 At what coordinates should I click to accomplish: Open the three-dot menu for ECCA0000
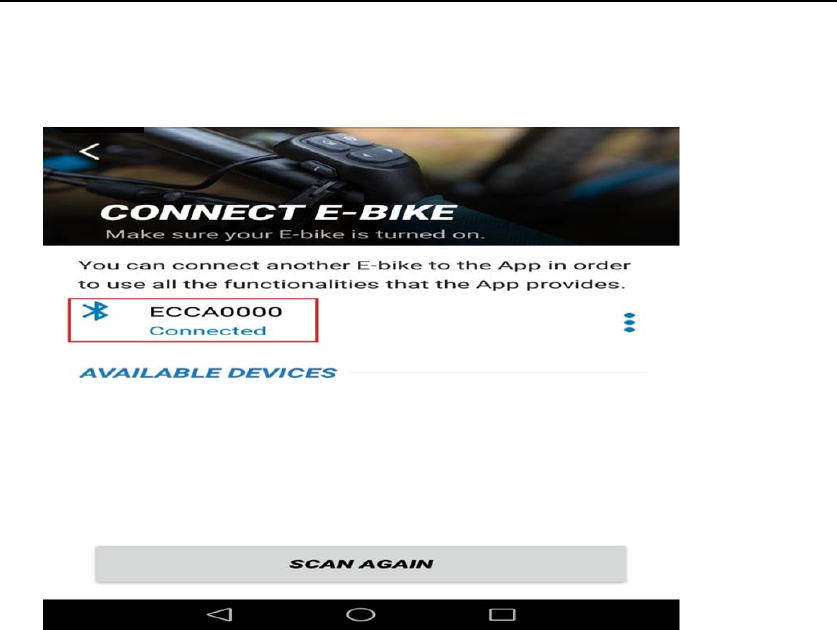coord(629,322)
